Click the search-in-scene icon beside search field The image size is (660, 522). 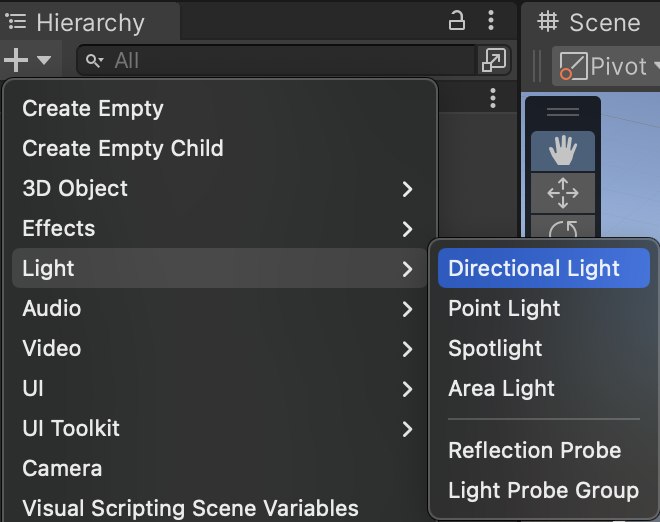(x=493, y=61)
